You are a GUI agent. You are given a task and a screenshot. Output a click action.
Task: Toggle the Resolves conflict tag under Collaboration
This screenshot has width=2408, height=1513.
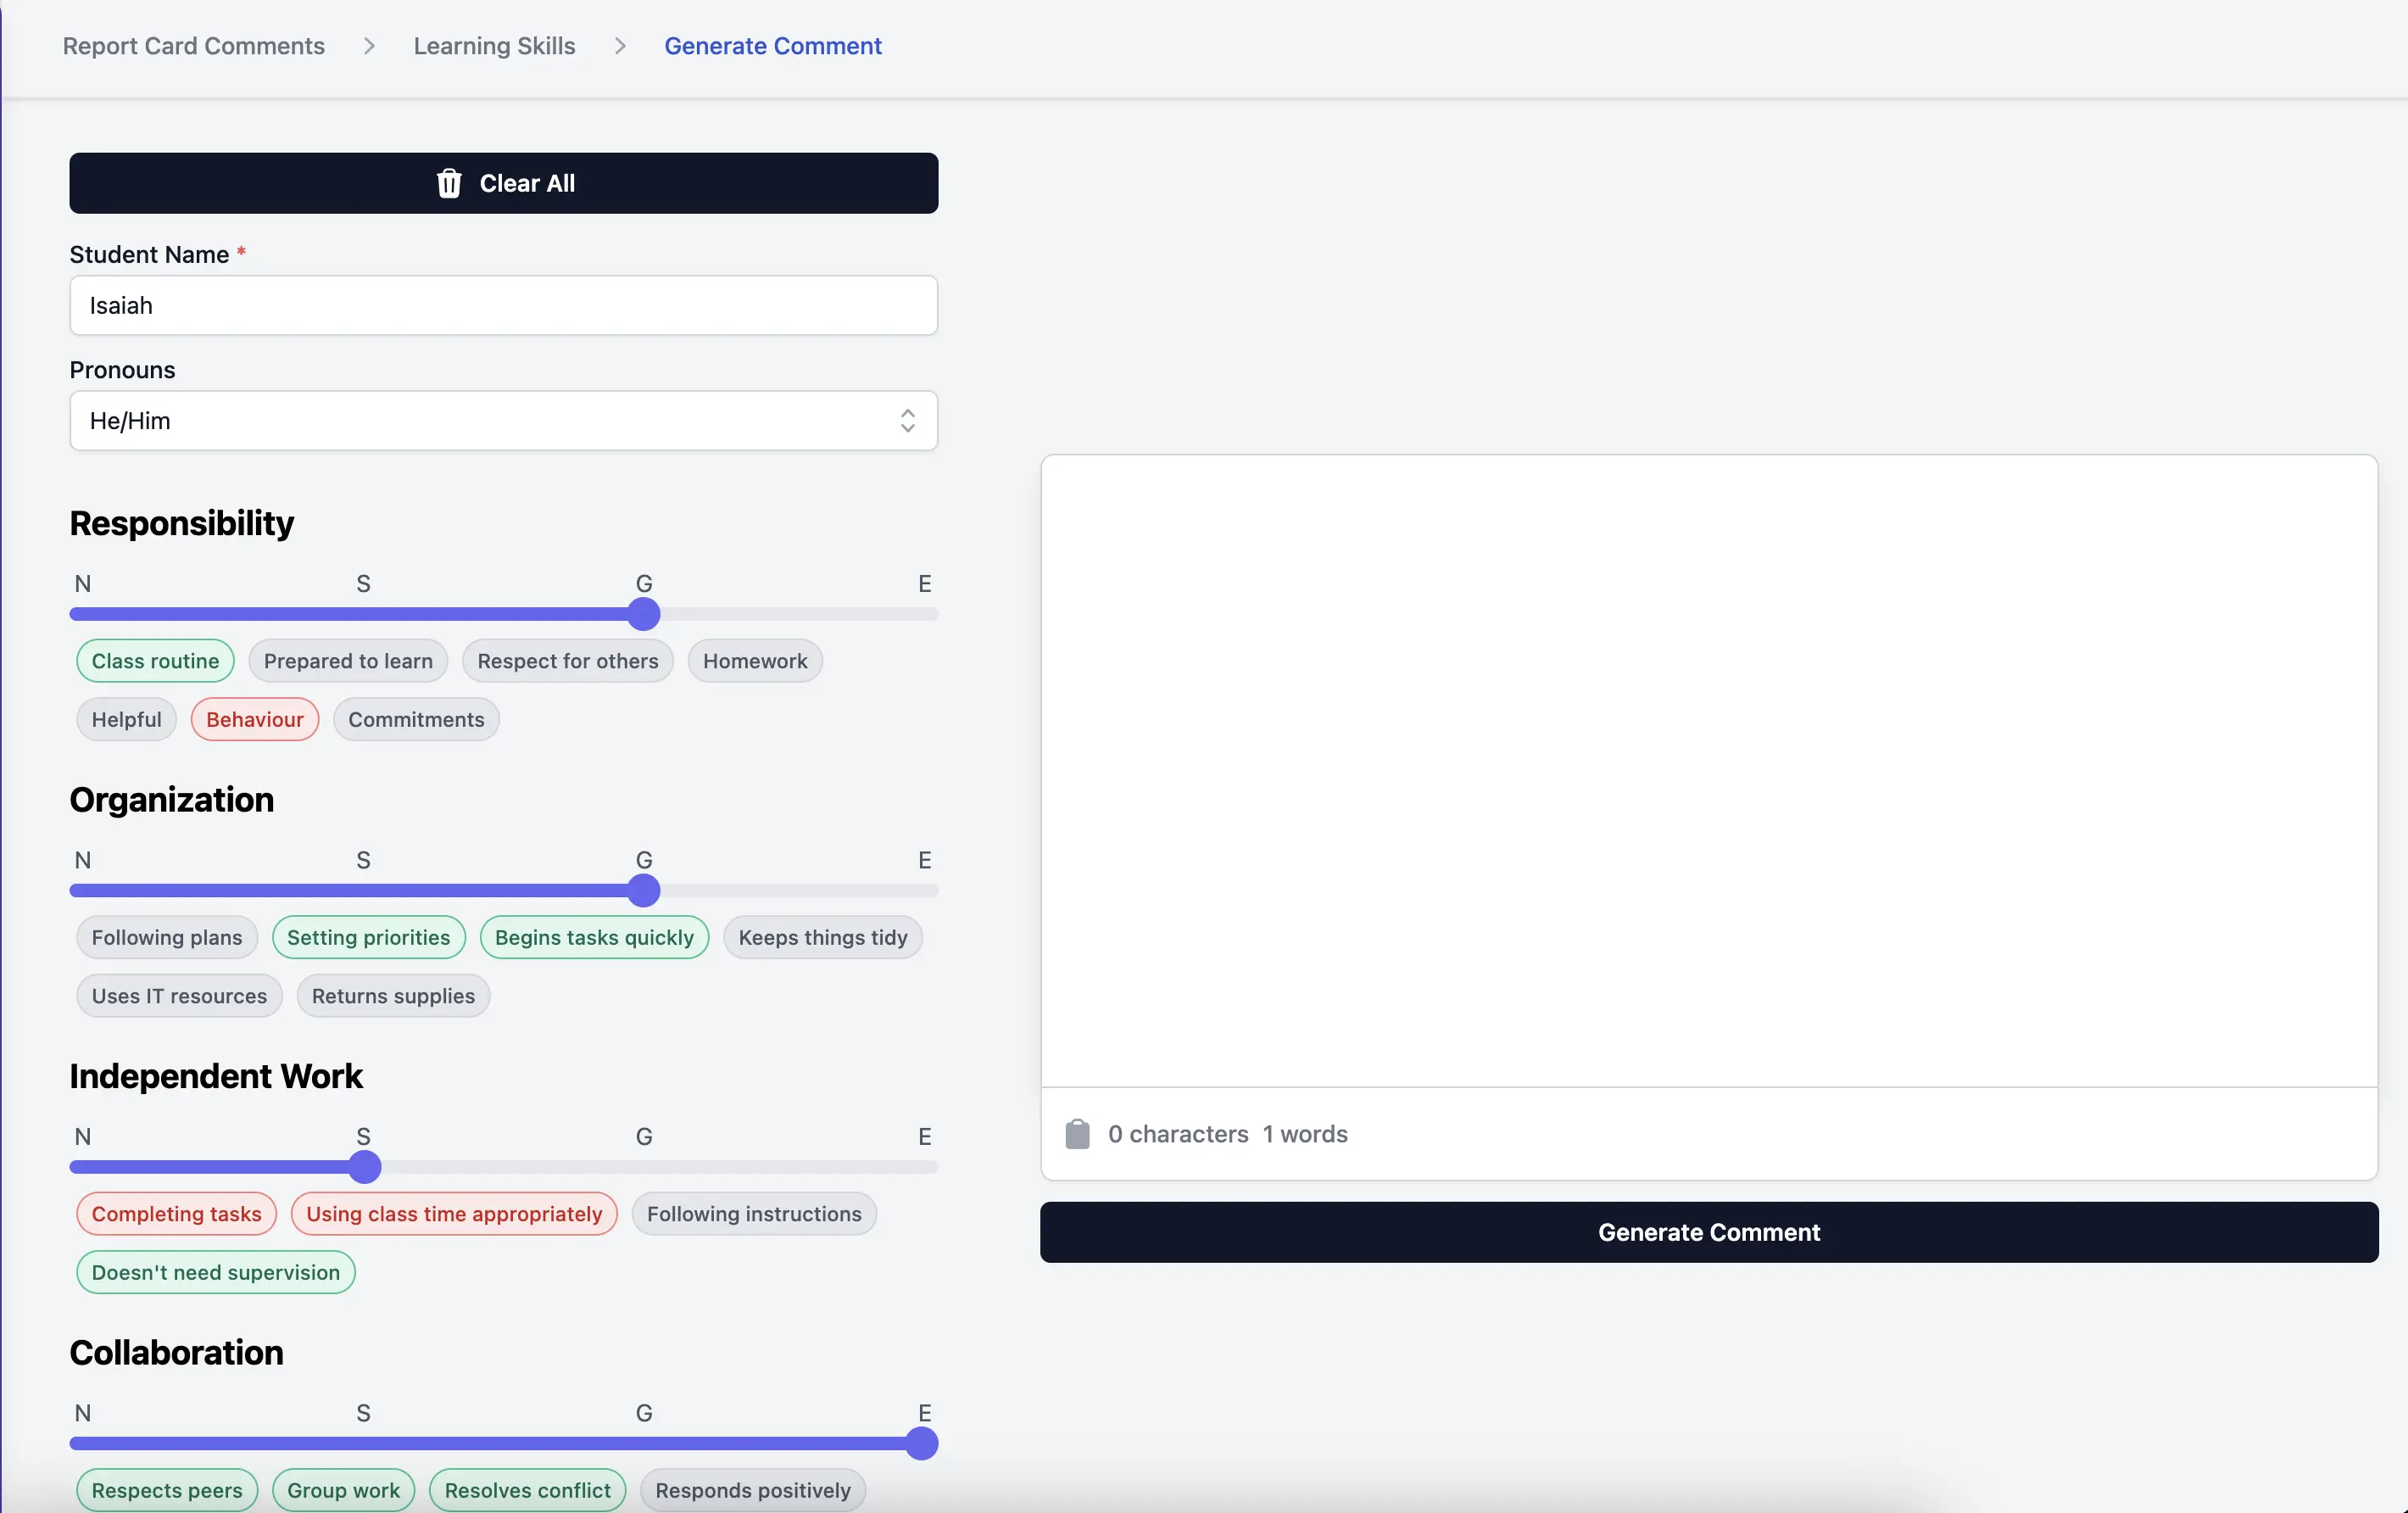click(x=527, y=1489)
